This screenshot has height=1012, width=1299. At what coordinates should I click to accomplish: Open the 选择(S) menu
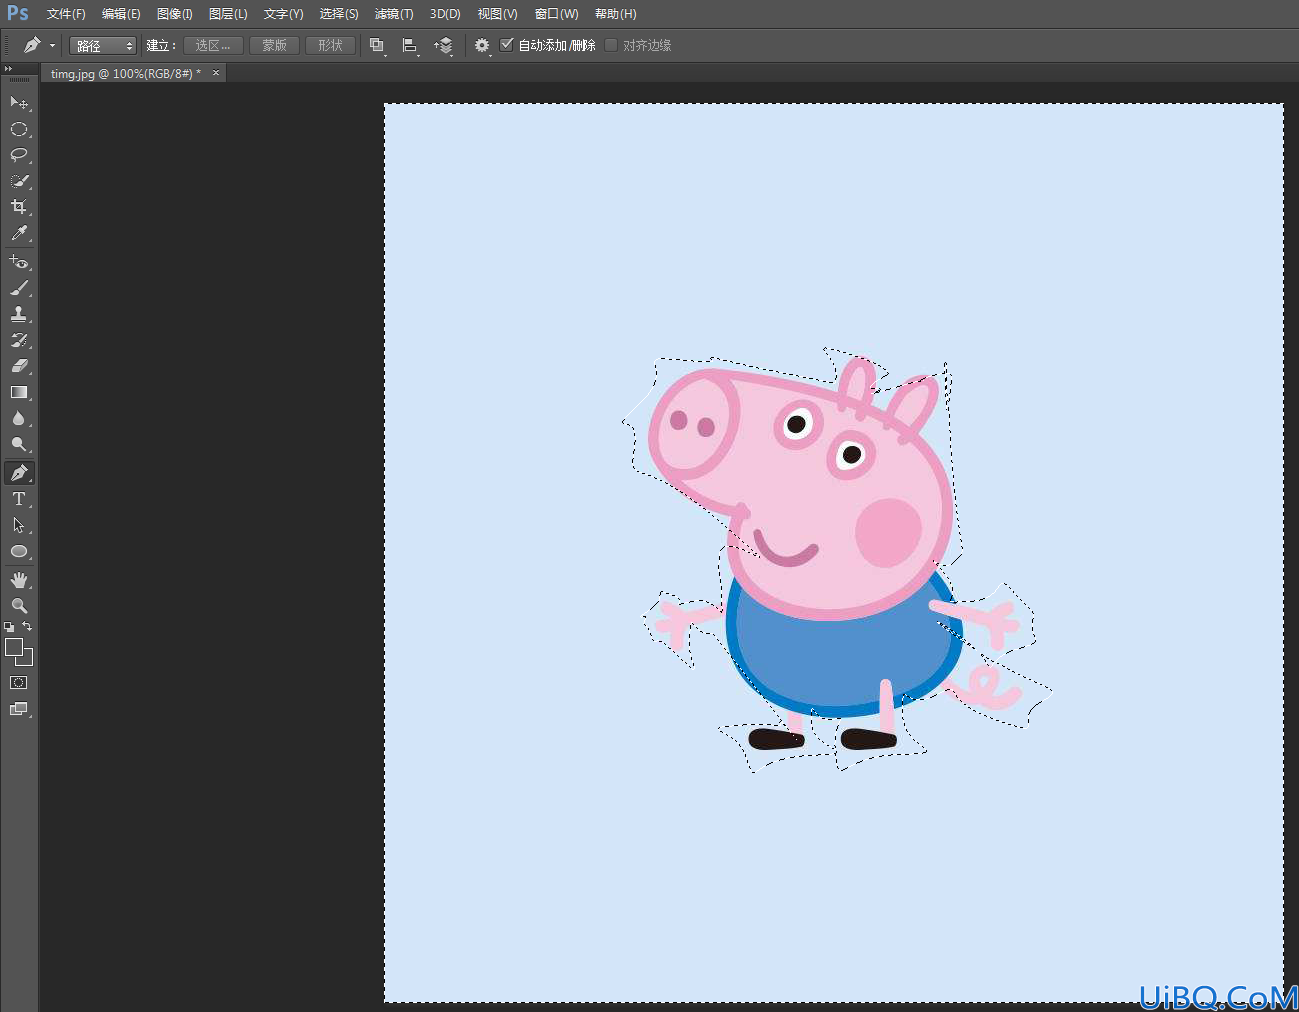click(339, 14)
